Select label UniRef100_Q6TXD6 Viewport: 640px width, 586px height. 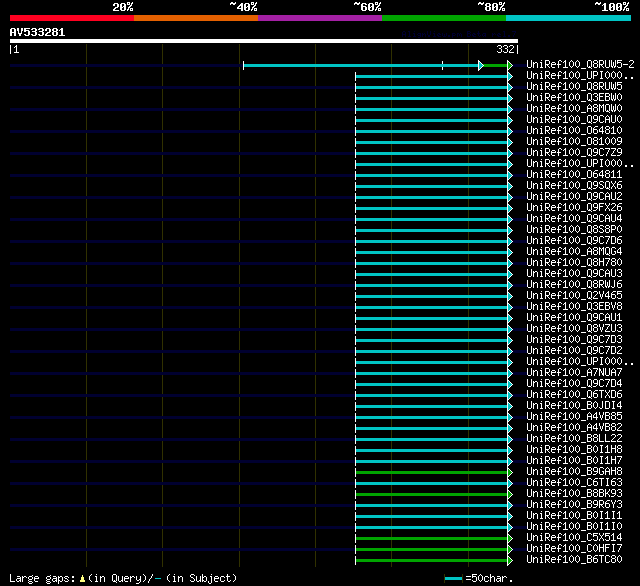tap(574, 395)
